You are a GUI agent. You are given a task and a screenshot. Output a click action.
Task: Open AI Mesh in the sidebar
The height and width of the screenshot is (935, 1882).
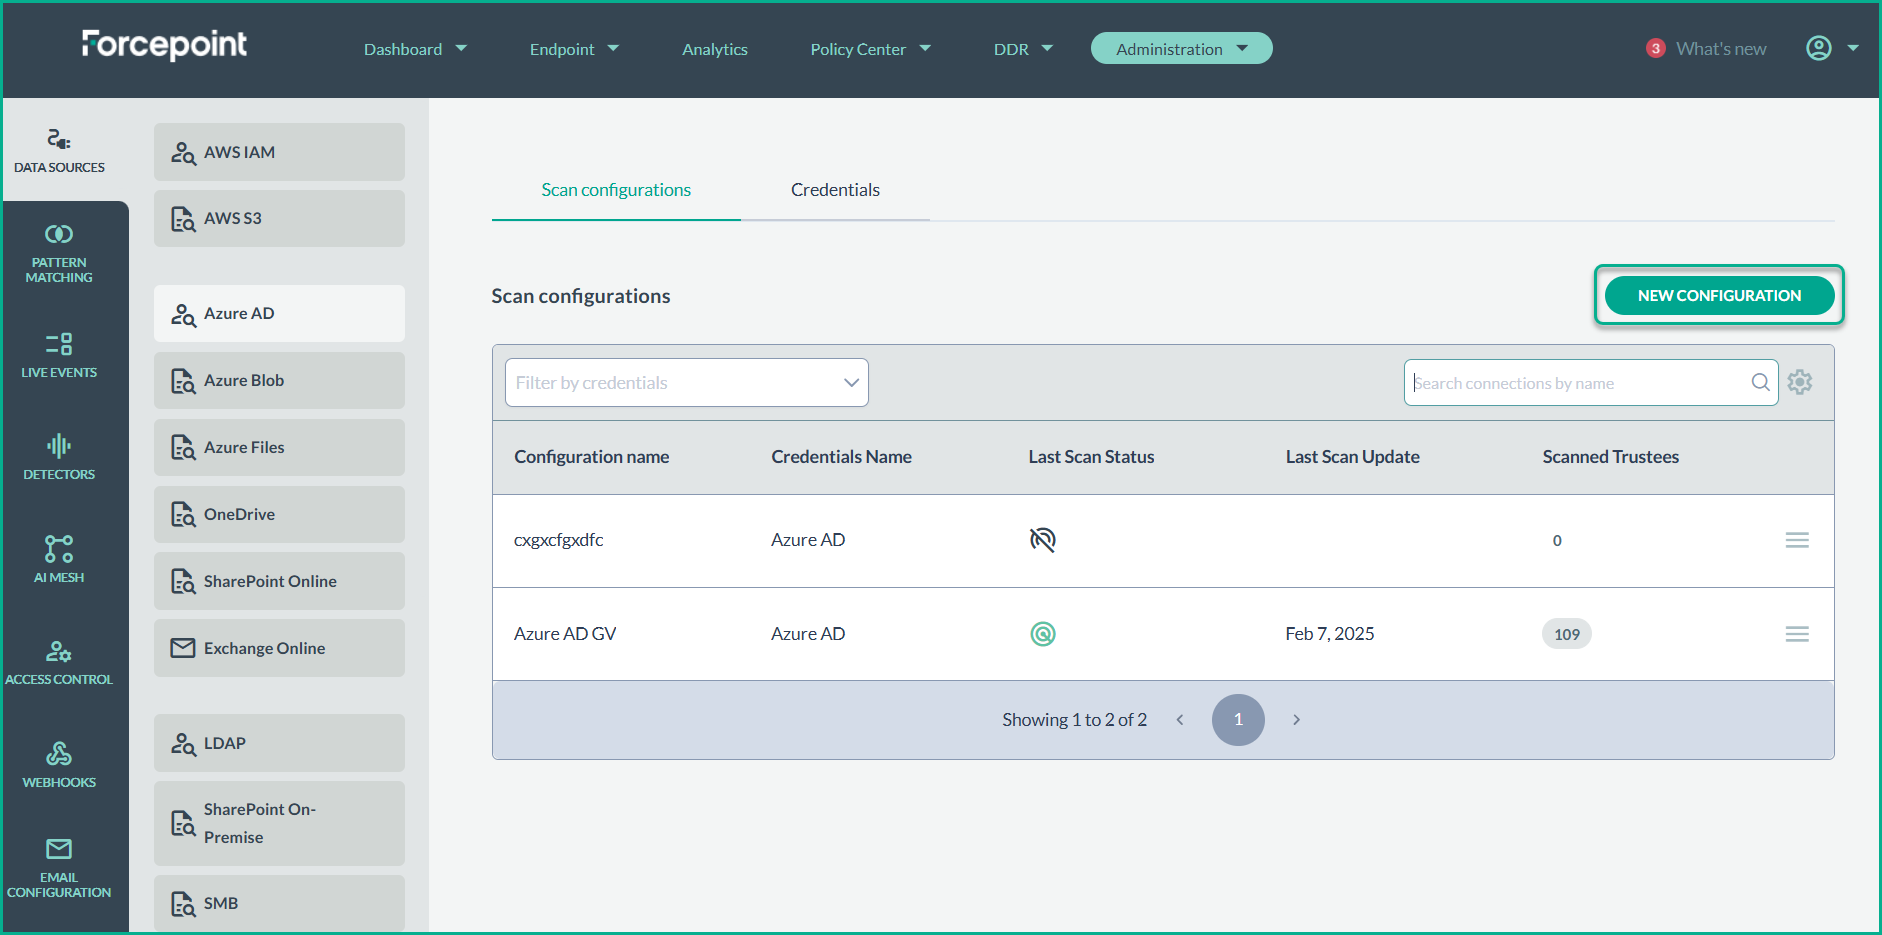coord(59,559)
